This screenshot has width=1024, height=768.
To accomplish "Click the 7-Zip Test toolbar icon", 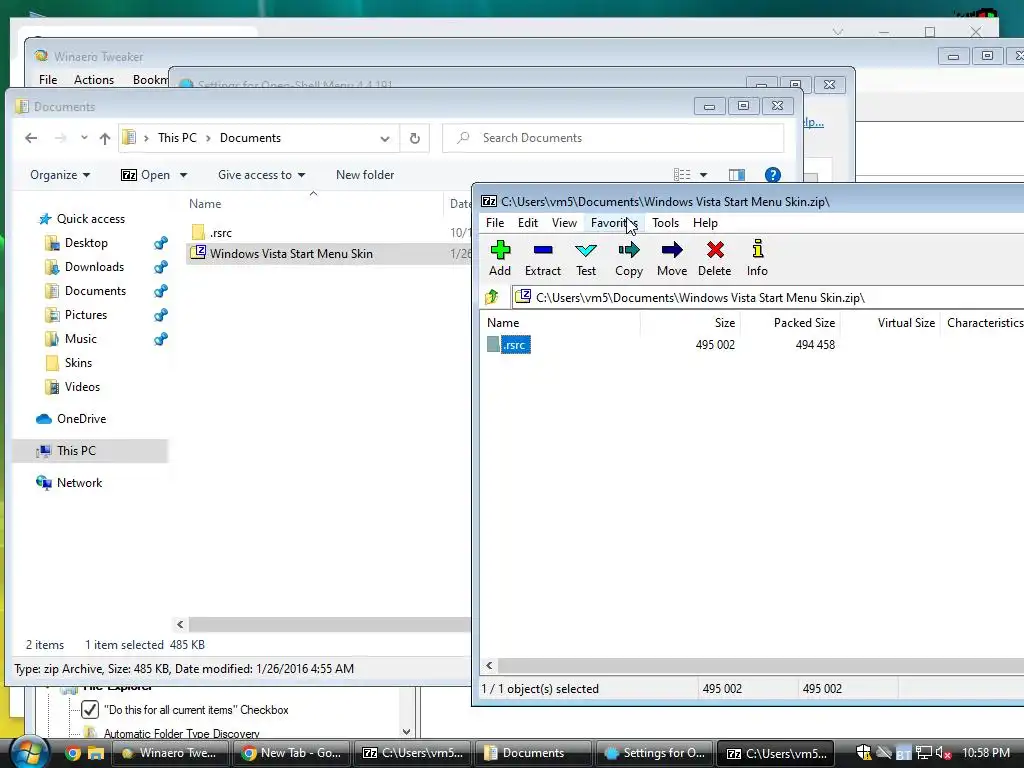I will pyautogui.click(x=586, y=258).
